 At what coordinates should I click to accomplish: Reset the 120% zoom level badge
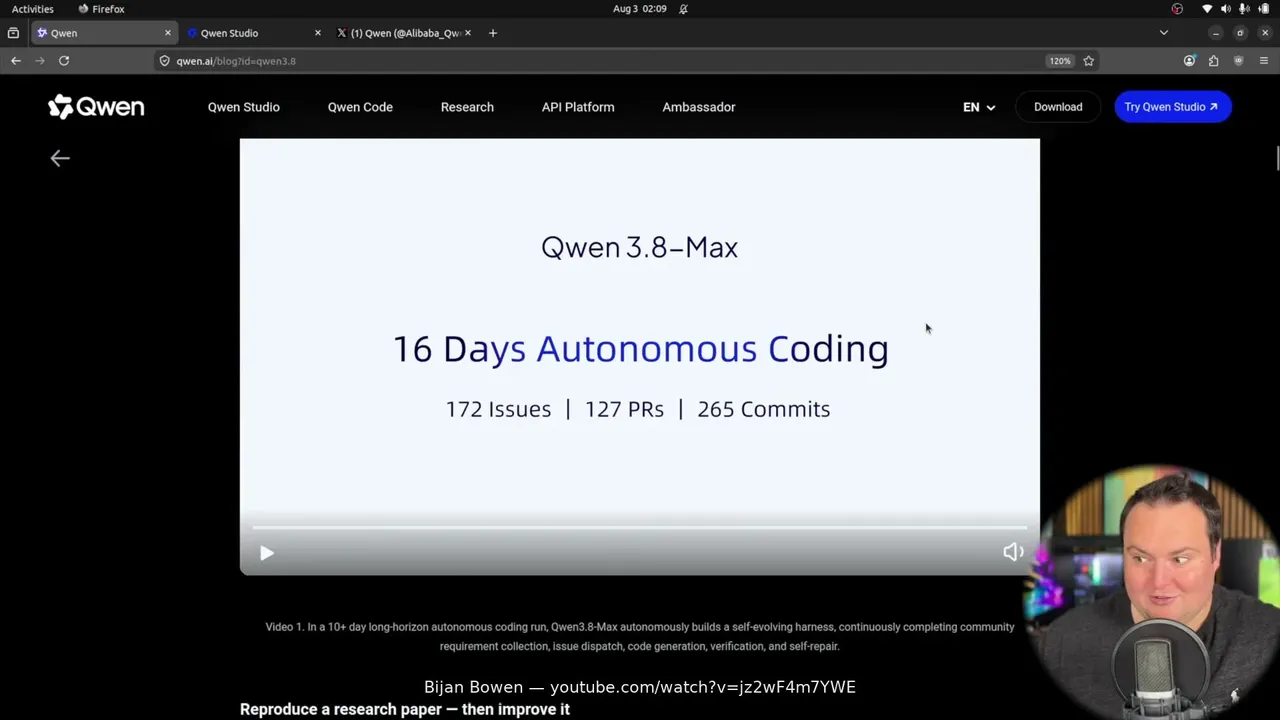click(1060, 61)
